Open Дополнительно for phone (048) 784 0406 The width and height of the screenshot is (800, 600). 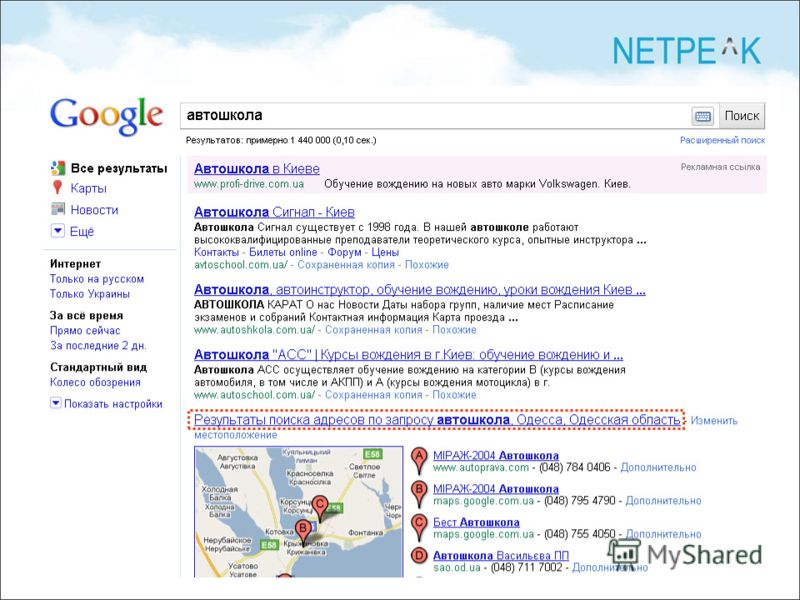click(x=658, y=467)
